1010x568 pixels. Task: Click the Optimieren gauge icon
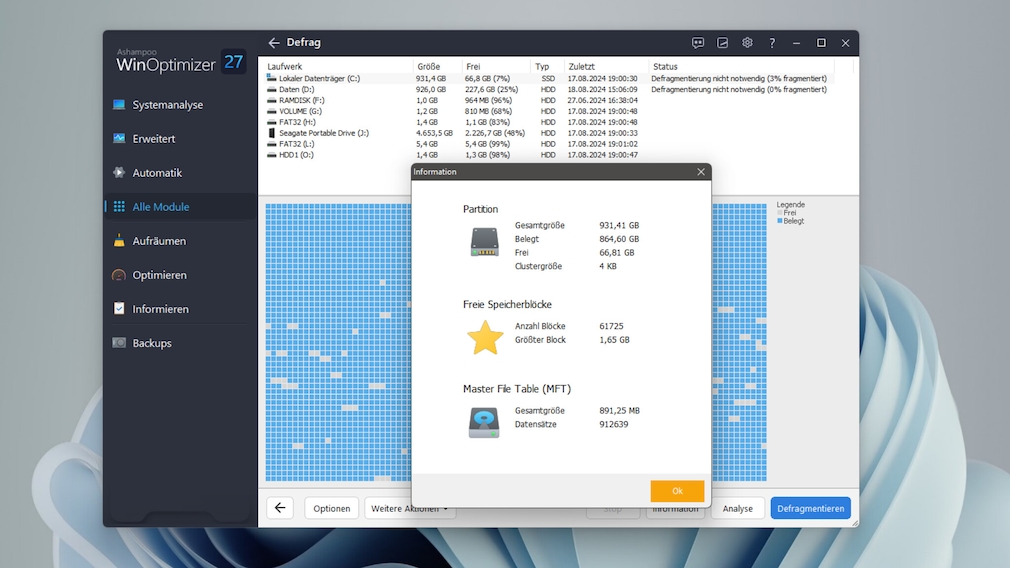(x=119, y=275)
